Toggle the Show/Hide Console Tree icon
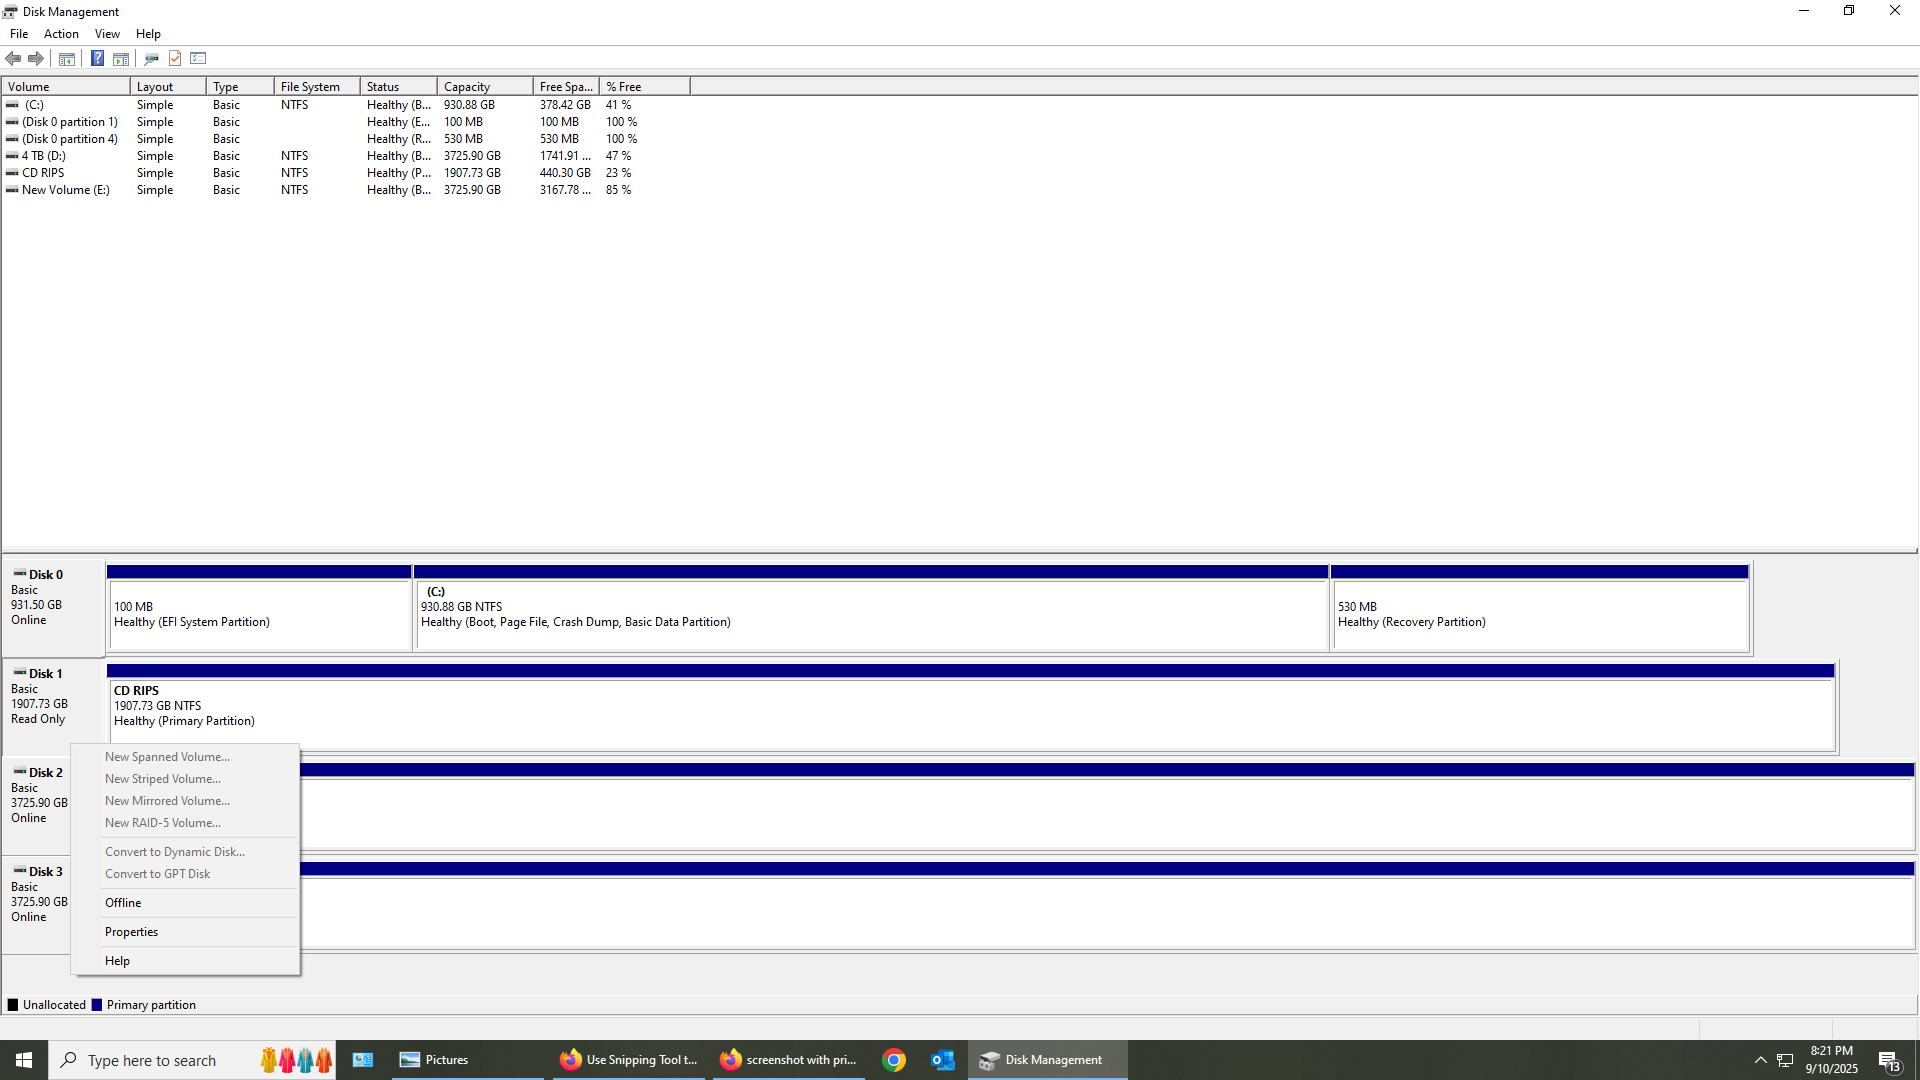This screenshot has width=1920, height=1080. (x=67, y=58)
